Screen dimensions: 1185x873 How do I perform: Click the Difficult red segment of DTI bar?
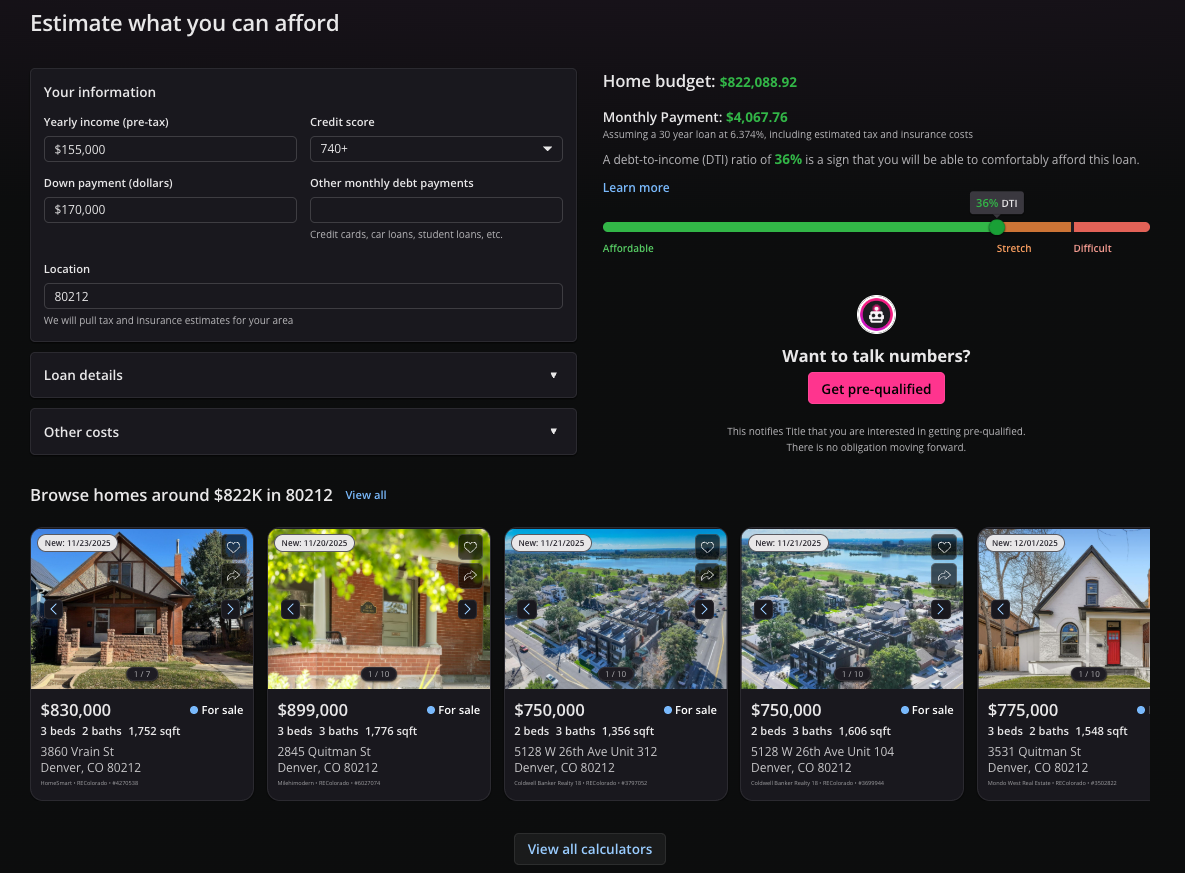[x=1112, y=227]
